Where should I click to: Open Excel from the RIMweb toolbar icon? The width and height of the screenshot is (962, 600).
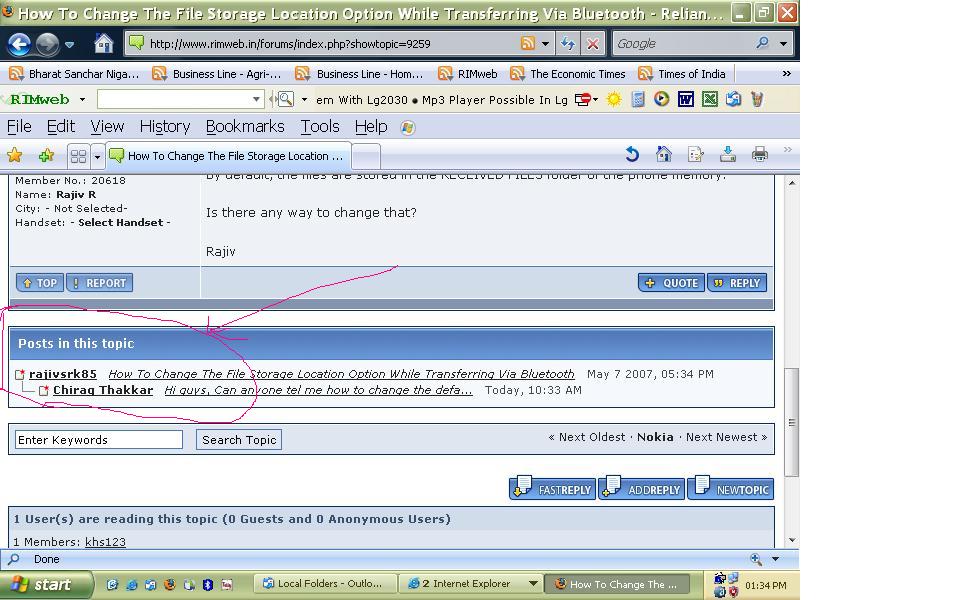click(710, 99)
